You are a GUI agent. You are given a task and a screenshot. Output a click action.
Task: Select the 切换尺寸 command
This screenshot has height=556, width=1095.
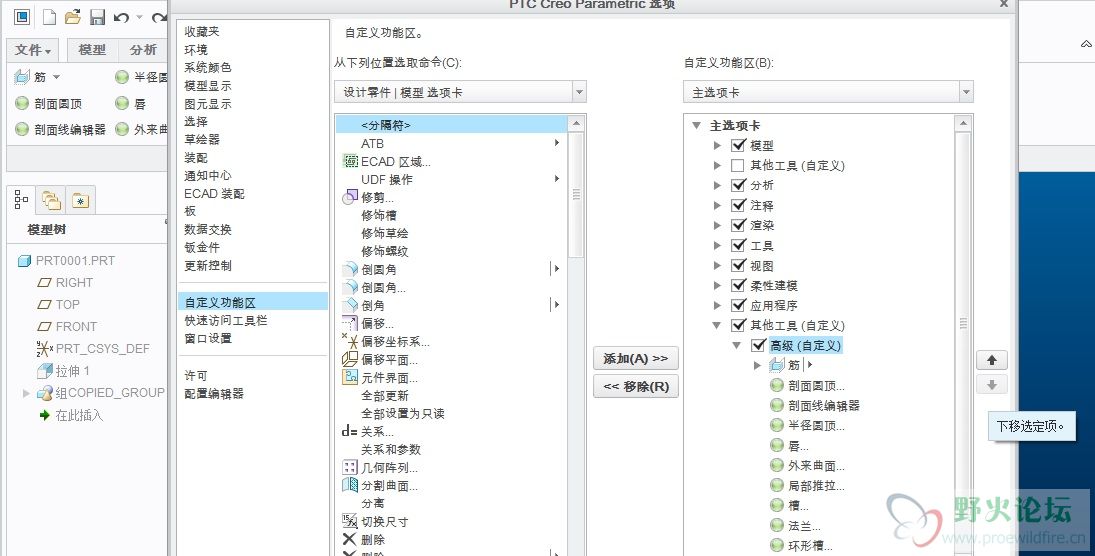(375, 522)
